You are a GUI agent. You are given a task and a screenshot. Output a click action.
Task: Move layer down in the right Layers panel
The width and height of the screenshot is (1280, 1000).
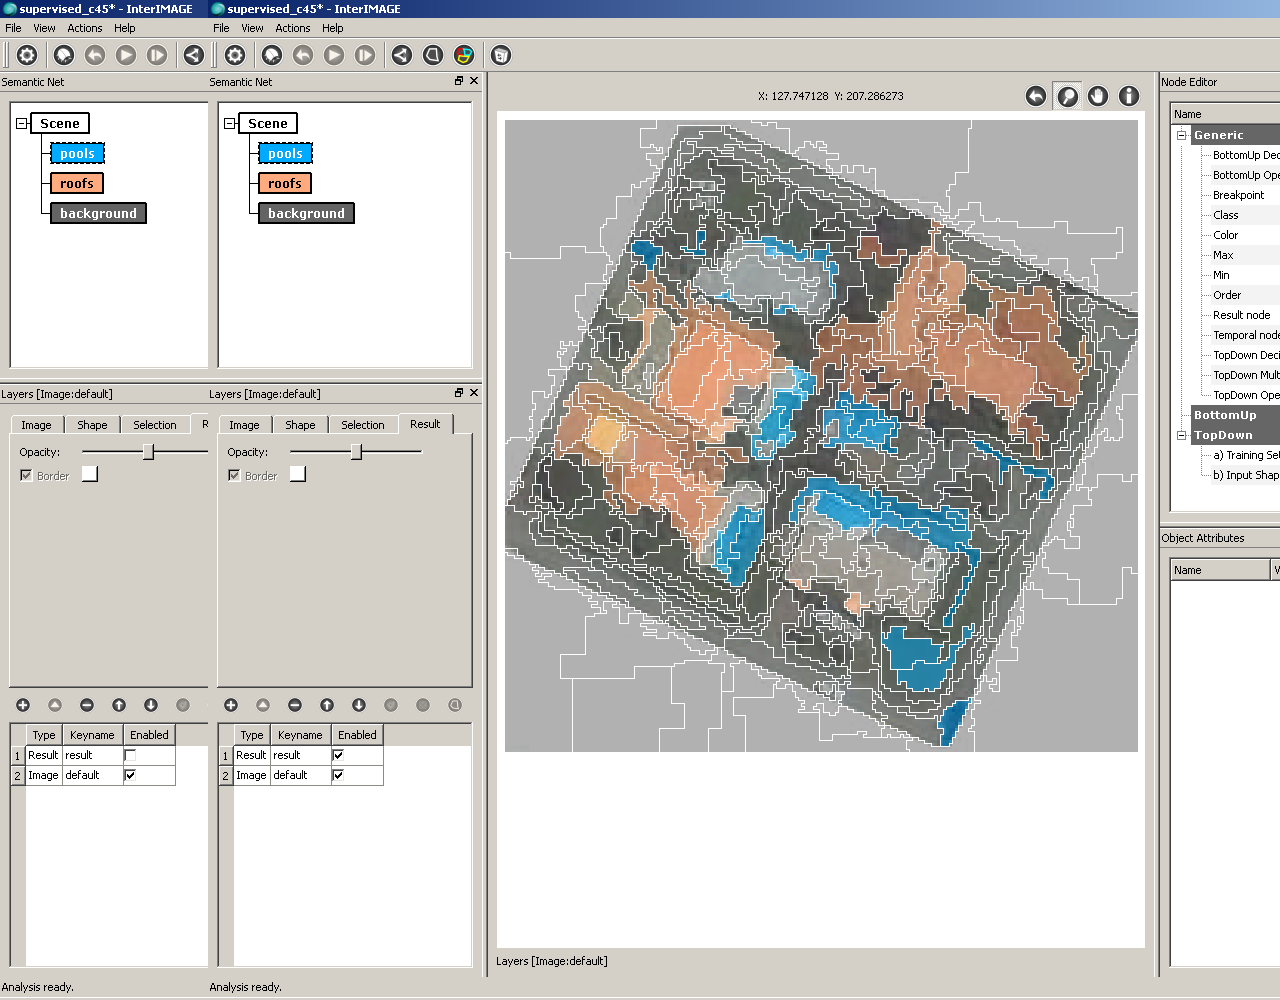tap(359, 705)
